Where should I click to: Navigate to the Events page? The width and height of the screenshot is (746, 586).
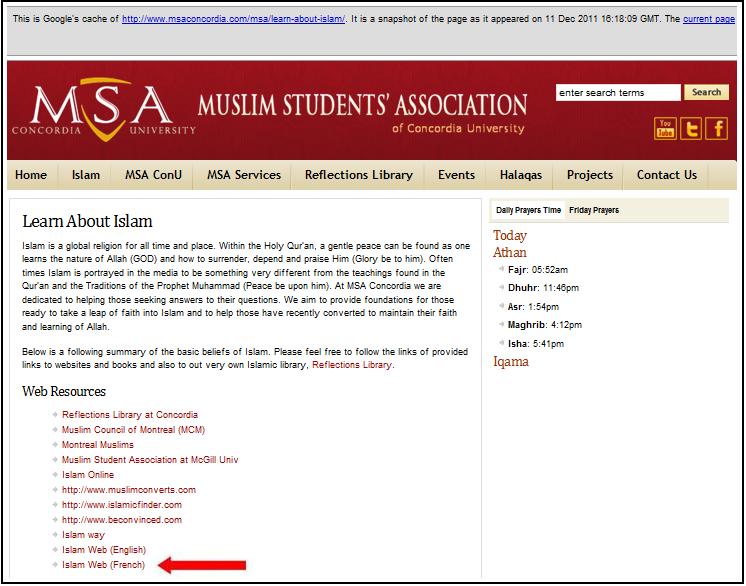click(x=456, y=175)
